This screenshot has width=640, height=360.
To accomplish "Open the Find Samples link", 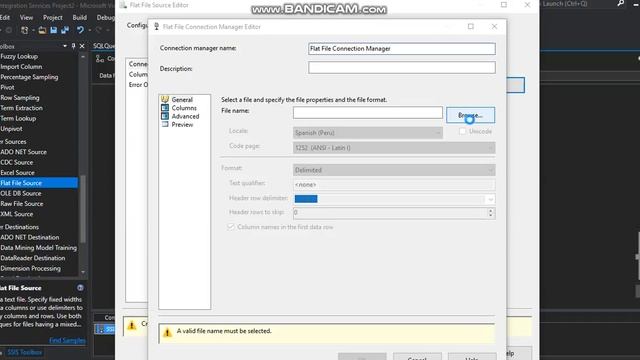I will tap(67, 340).
